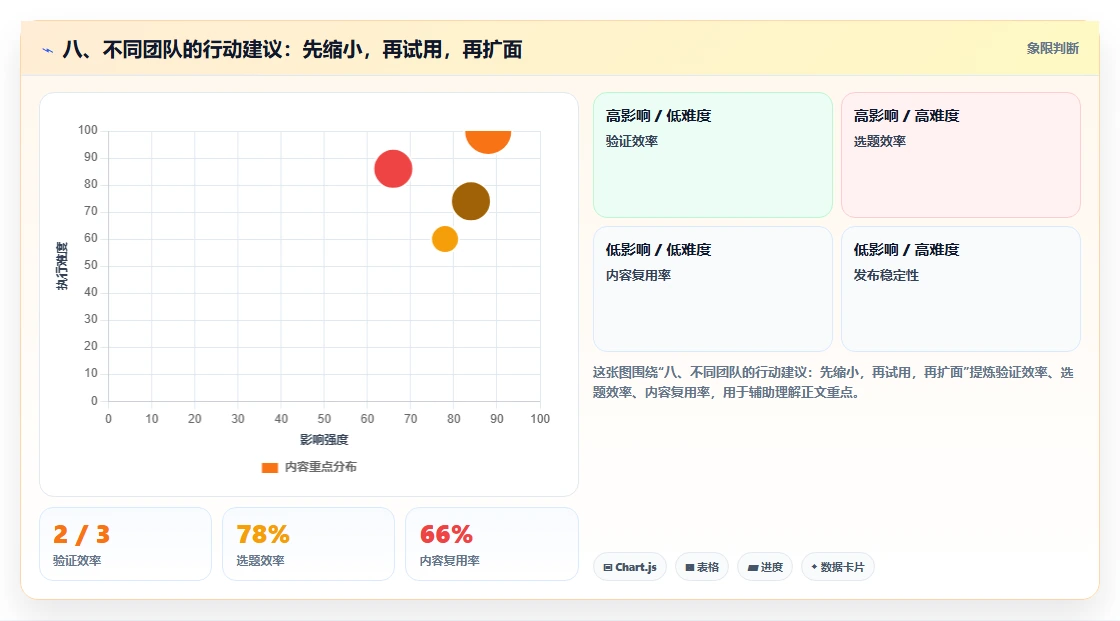Viewport: 1120px width, 621px height.
Task: Select the 78% 选题效率 data card
Action: pyautogui.click(x=309, y=544)
